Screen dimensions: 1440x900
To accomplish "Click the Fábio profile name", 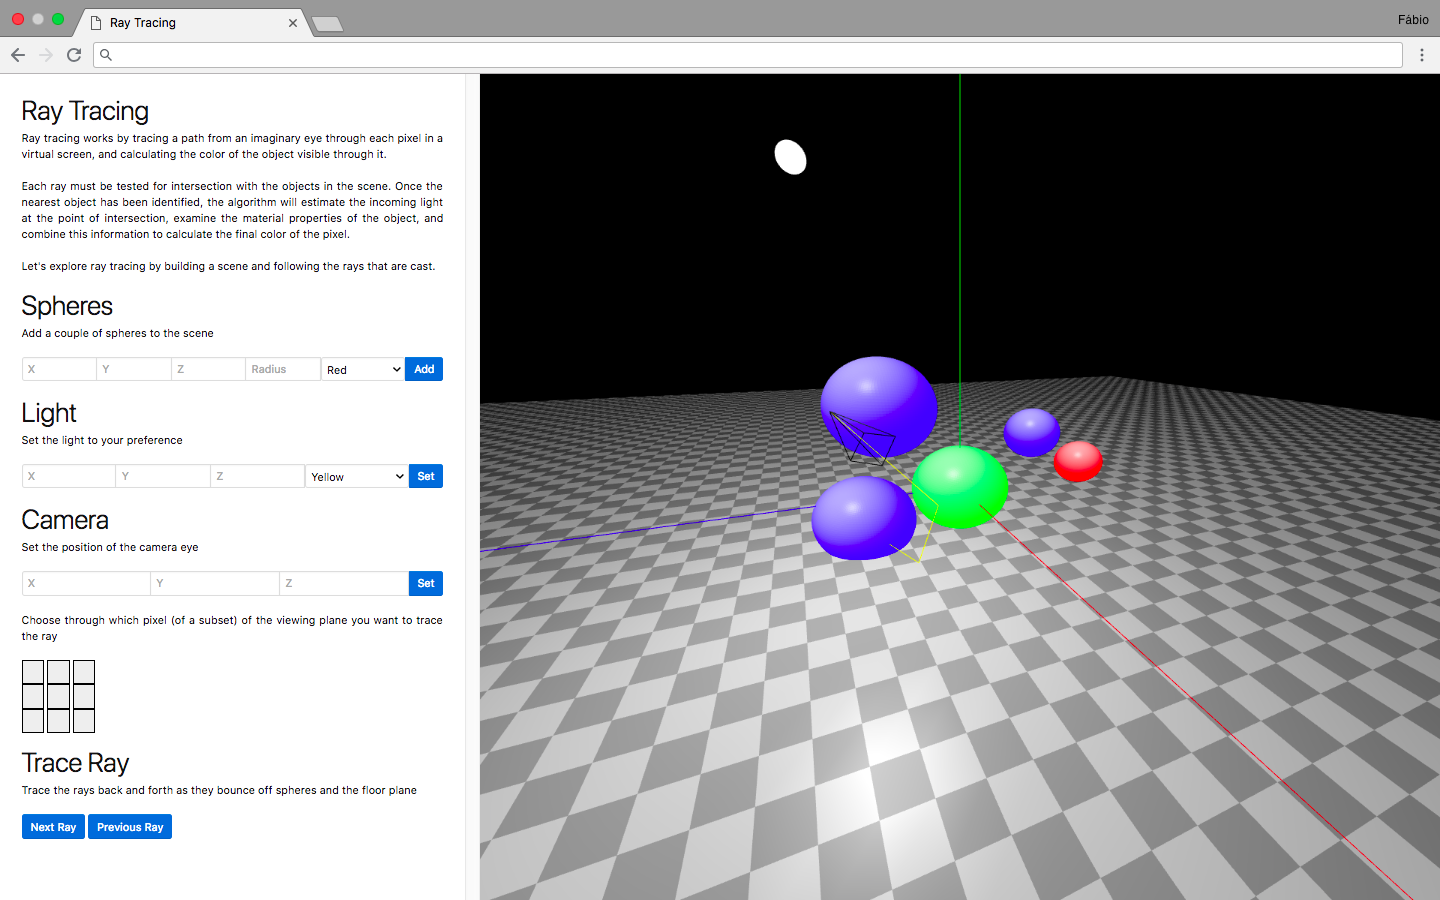I will point(1413,20).
